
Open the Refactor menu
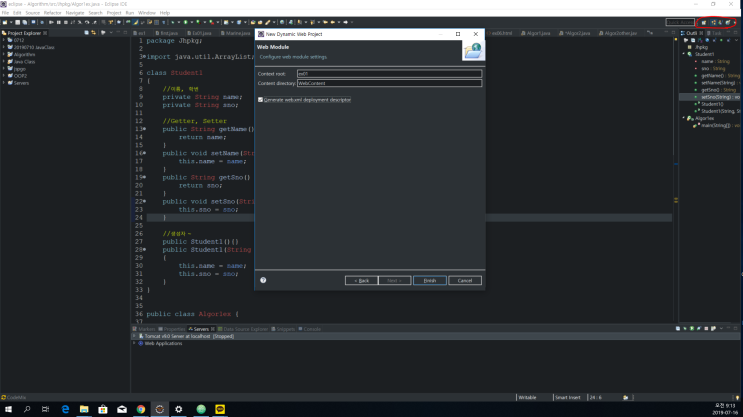[x=52, y=13]
